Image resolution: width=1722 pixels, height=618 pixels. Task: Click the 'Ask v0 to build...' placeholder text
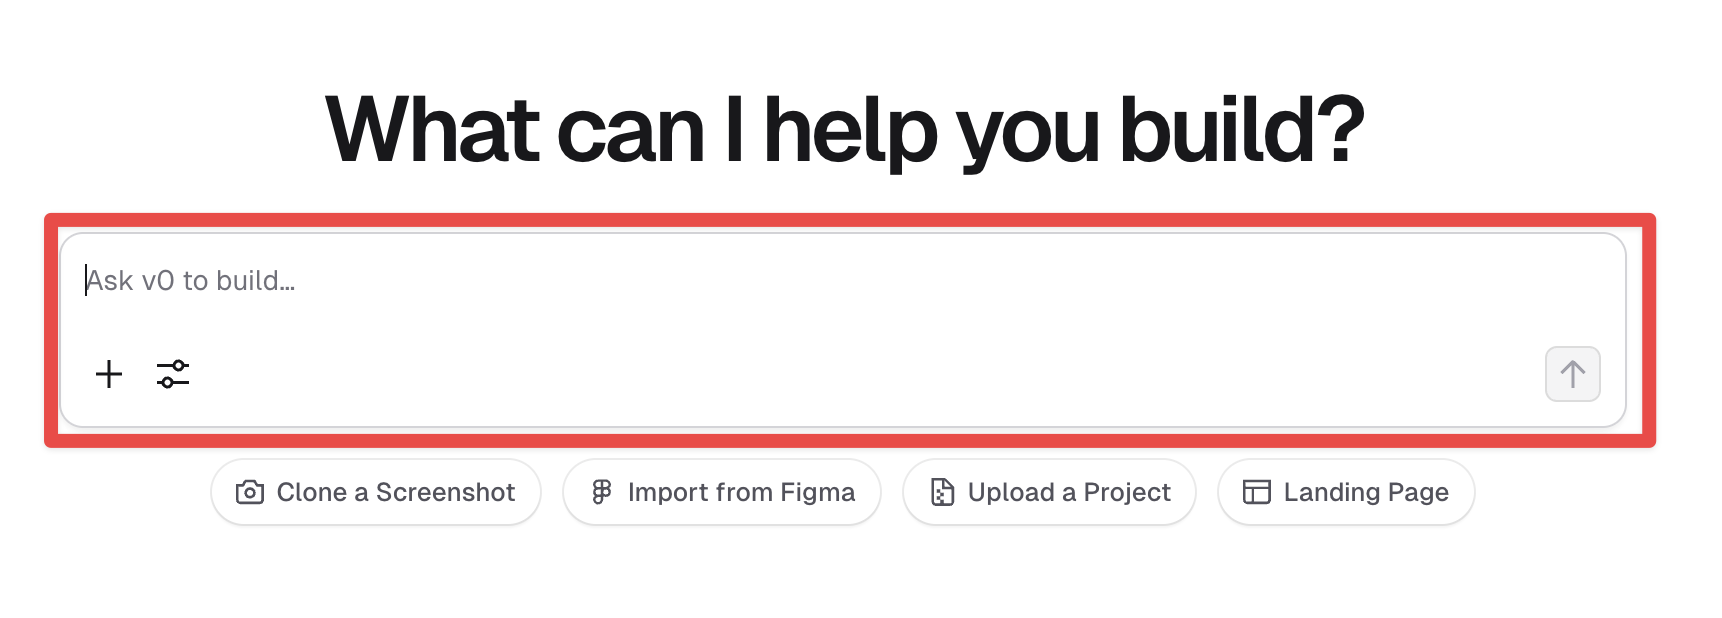[190, 281]
